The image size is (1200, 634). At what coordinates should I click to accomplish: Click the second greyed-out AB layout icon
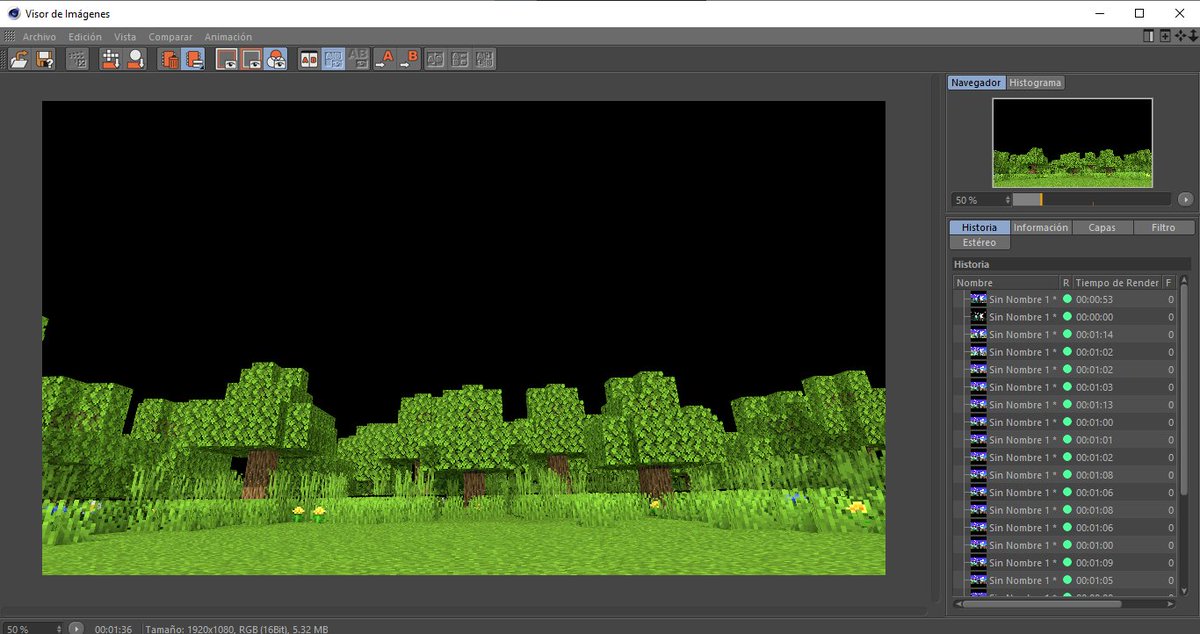pyautogui.click(x=460, y=60)
